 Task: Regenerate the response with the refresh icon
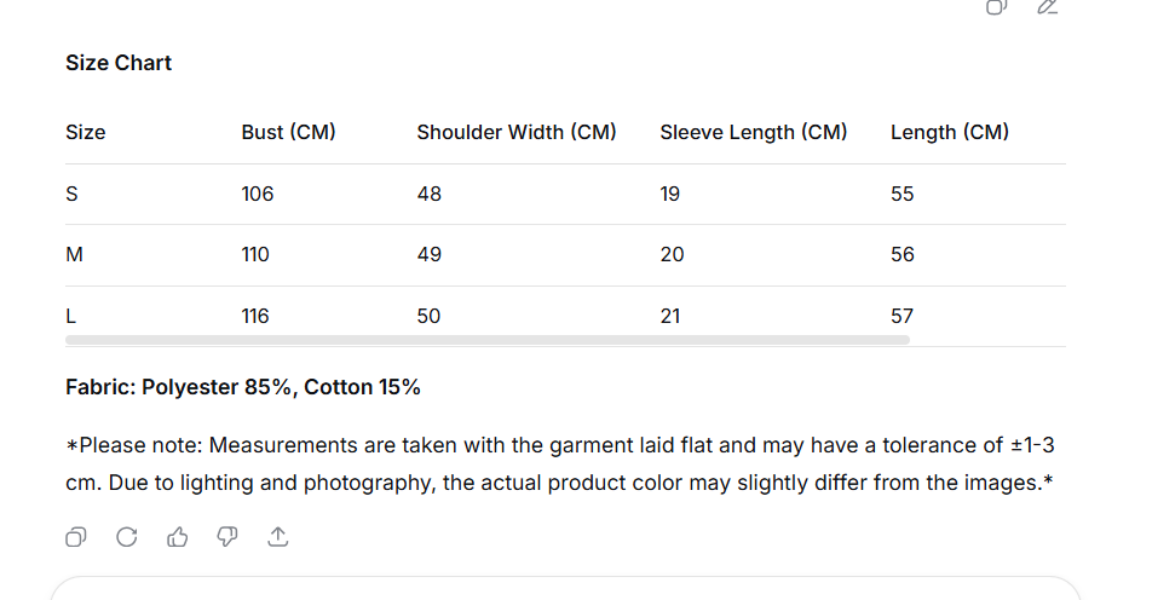pyautogui.click(x=127, y=538)
